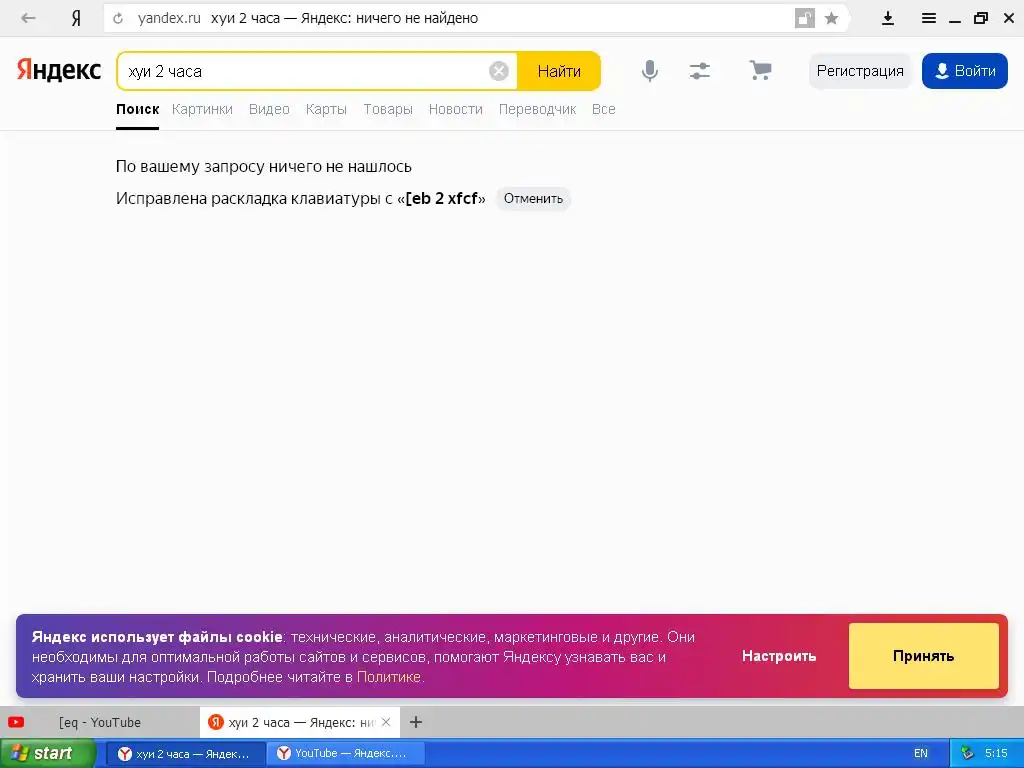Viewport: 1024px width, 768px height.
Task: Click the Найти search button
Action: tap(559, 71)
